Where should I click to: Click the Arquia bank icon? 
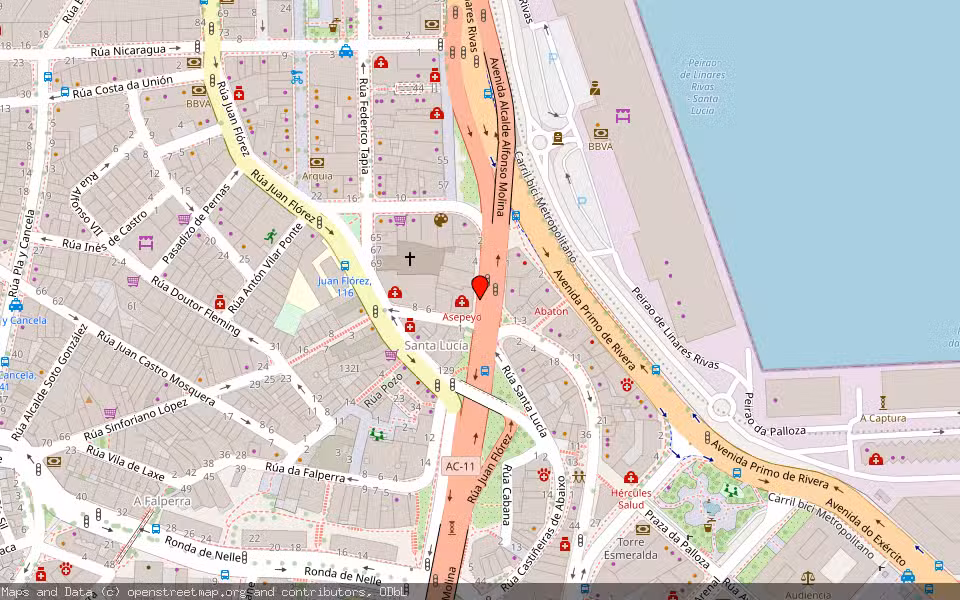(316, 162)
